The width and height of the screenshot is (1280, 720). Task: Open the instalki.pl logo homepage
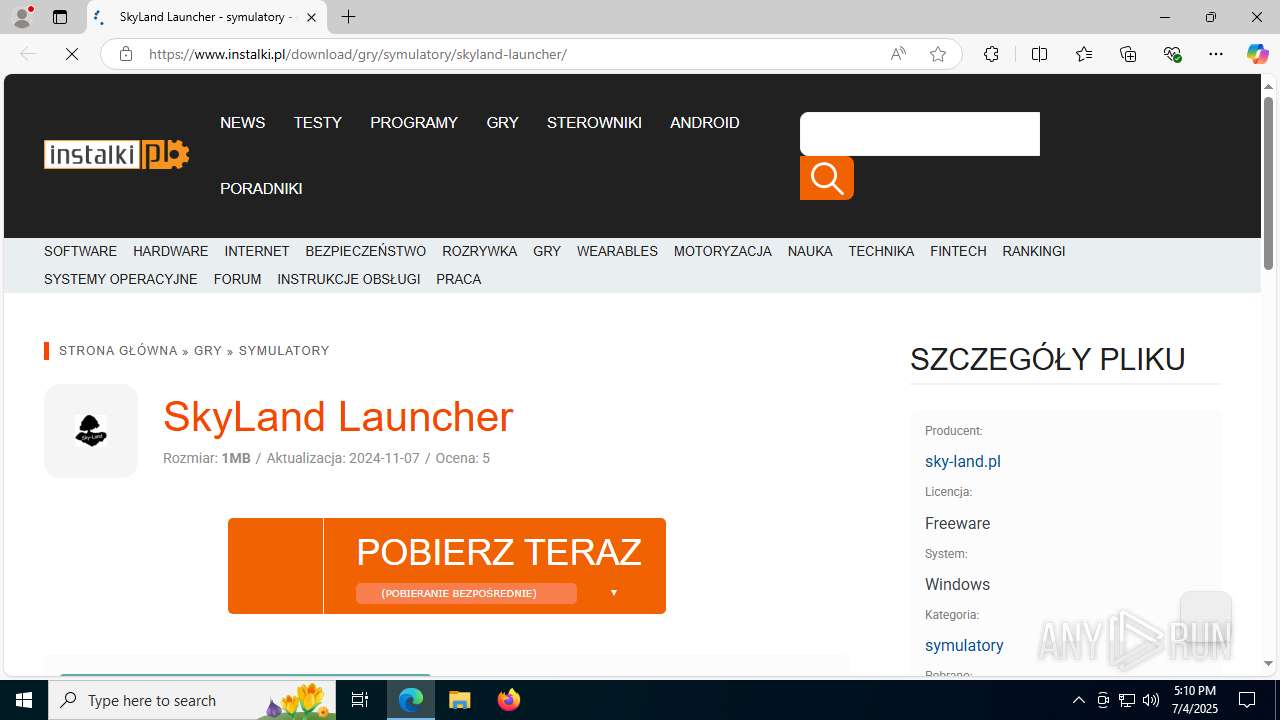point(116,154)
